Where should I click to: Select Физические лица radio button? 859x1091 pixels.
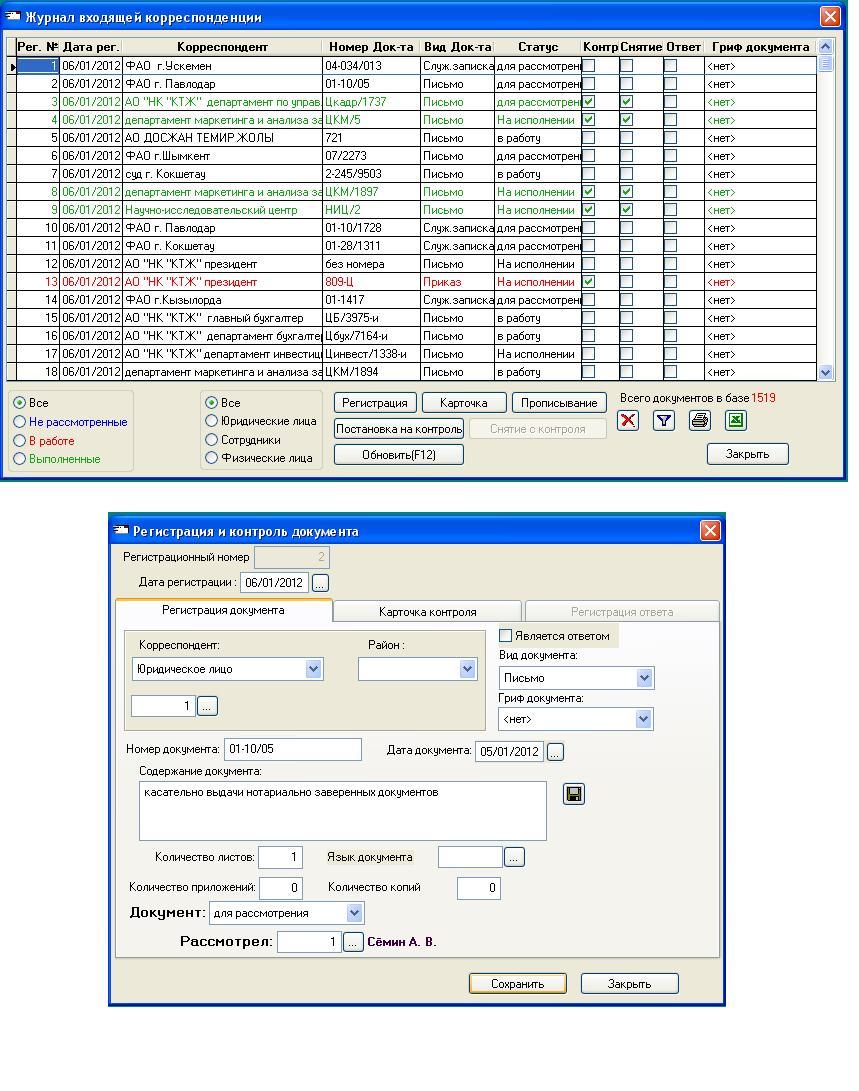(x=211, y=458)
